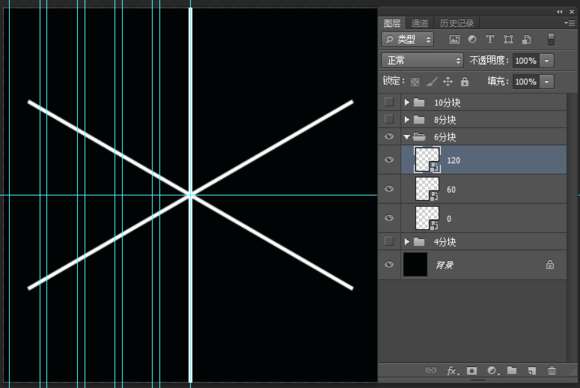Screen dimensions: 580x388
Task: Lock transparent pixels of layer
Action: point(415,82)
